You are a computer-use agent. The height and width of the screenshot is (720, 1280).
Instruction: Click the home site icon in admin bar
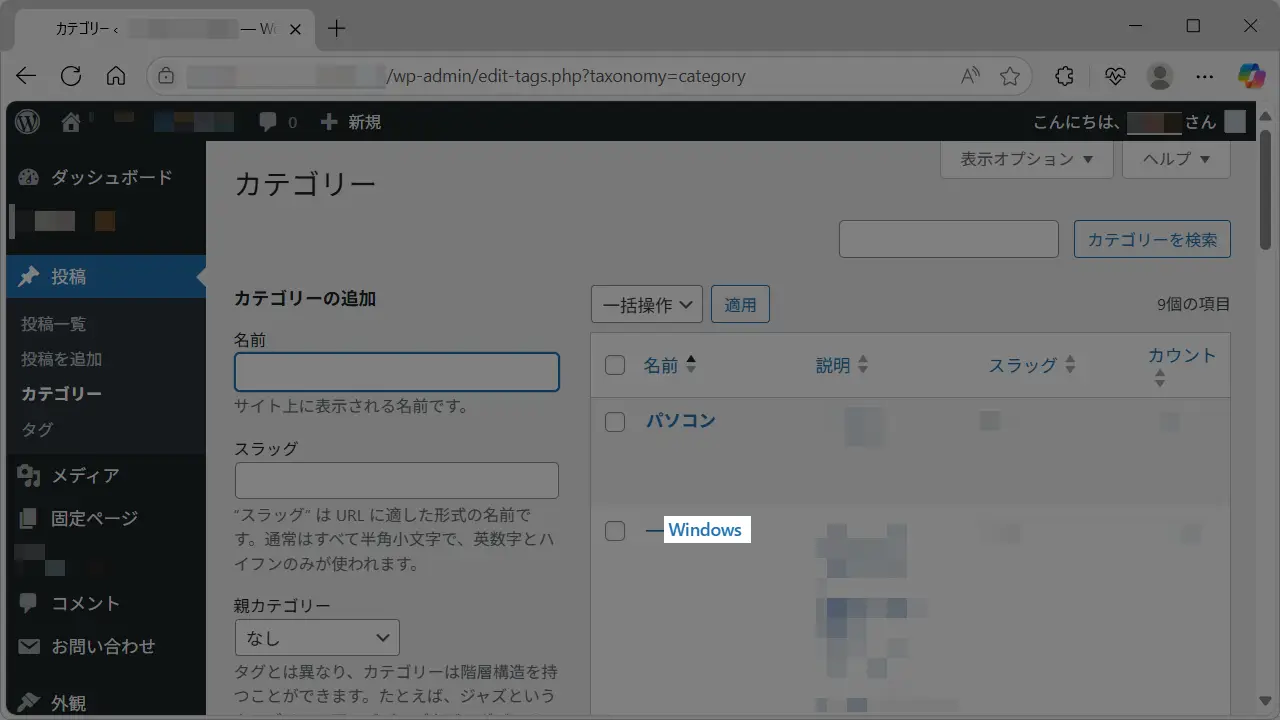71,122
